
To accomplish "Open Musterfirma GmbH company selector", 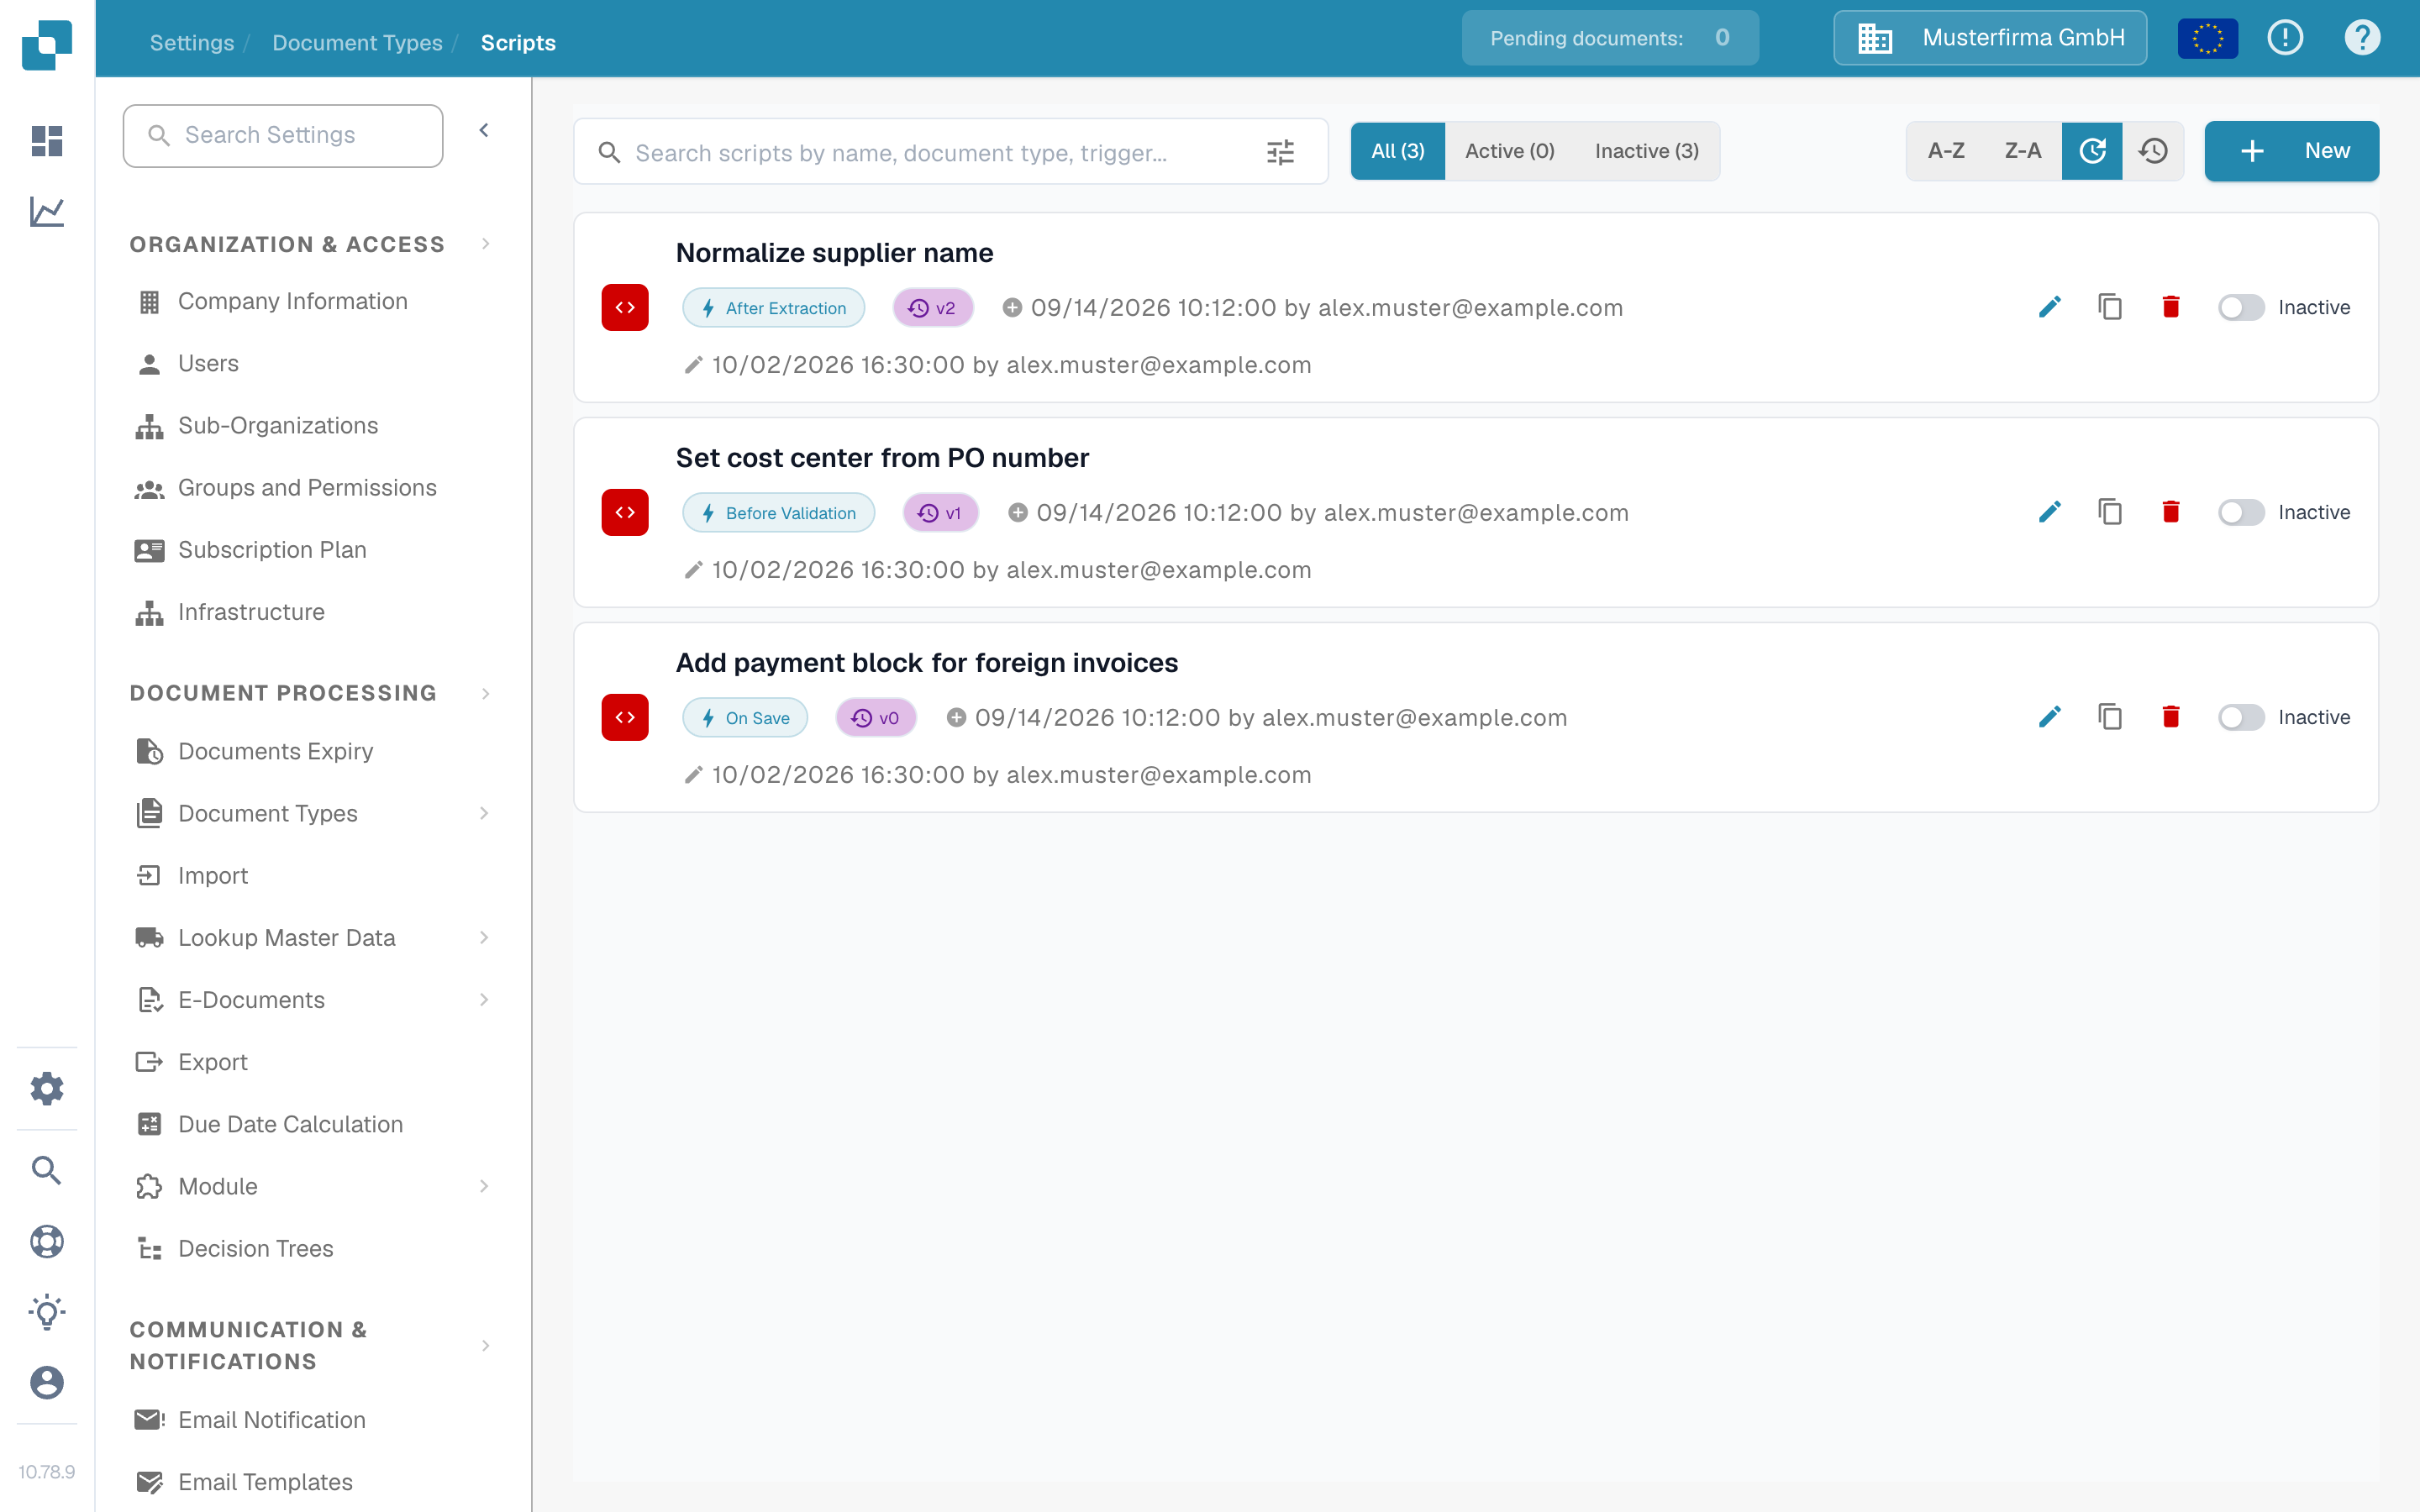I will (x=1990, y=38).
